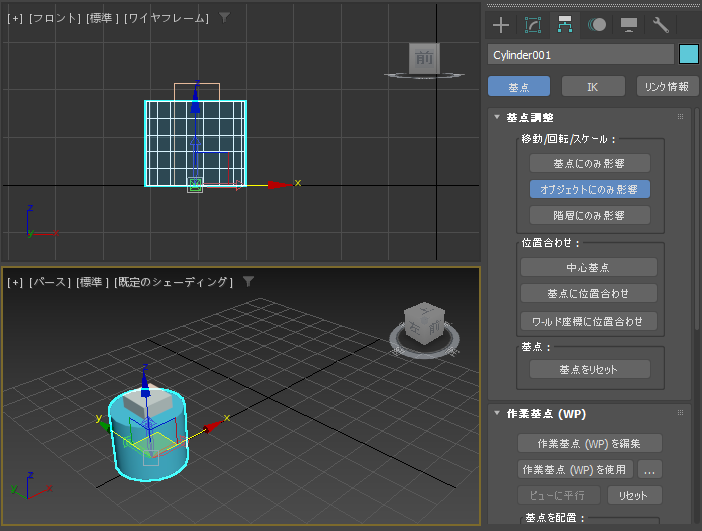
Task: Switch to the リンク情報 tab
Action: point(667,86)
